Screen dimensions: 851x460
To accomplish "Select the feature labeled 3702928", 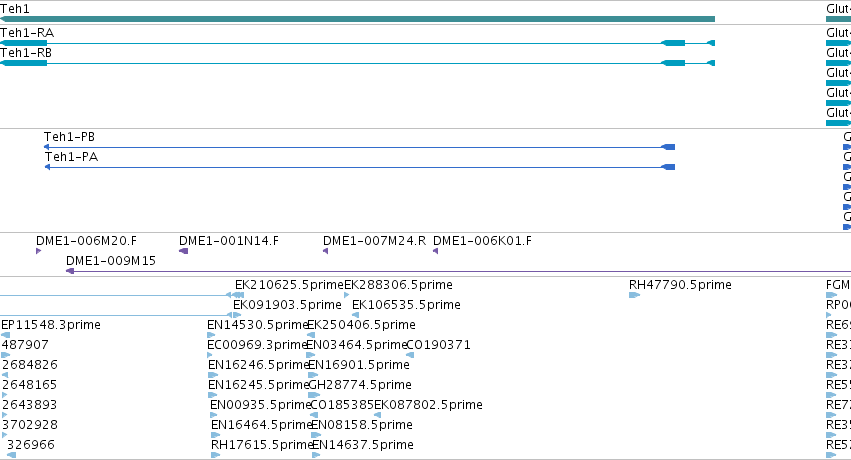I will tap(30, 425).
